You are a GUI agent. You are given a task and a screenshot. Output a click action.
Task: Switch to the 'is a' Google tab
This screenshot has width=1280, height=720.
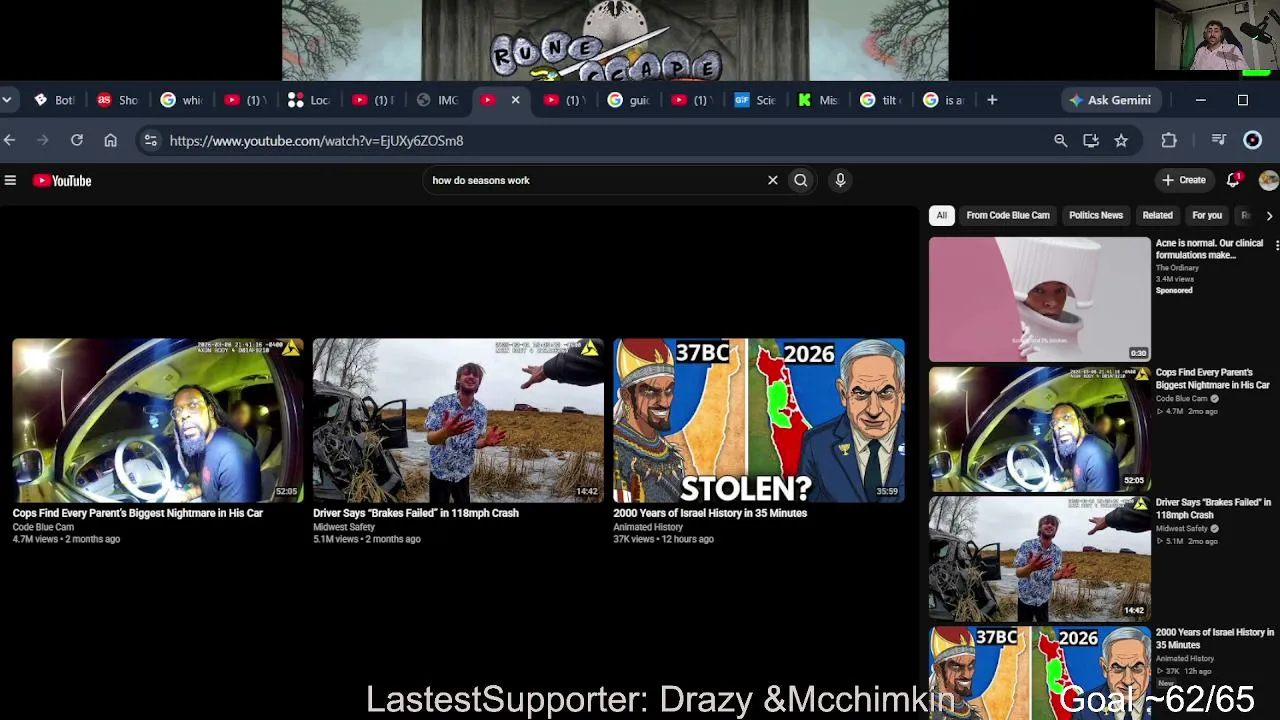click(x=944, y=100)
